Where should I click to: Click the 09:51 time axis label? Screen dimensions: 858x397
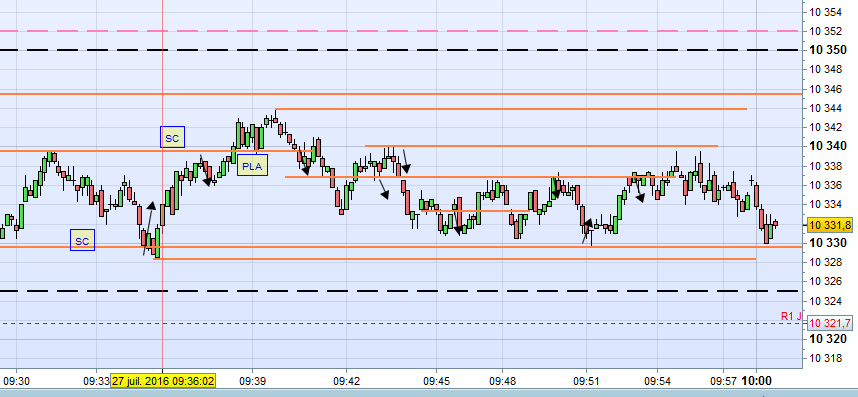coord(586,380)
